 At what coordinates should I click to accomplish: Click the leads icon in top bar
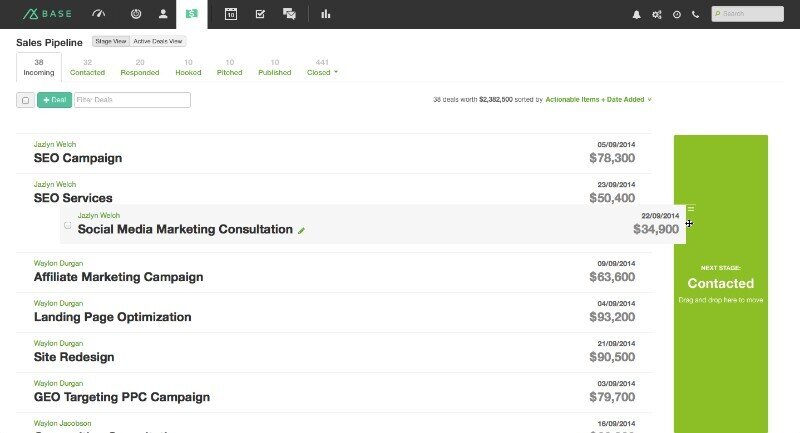click(136, 14)
